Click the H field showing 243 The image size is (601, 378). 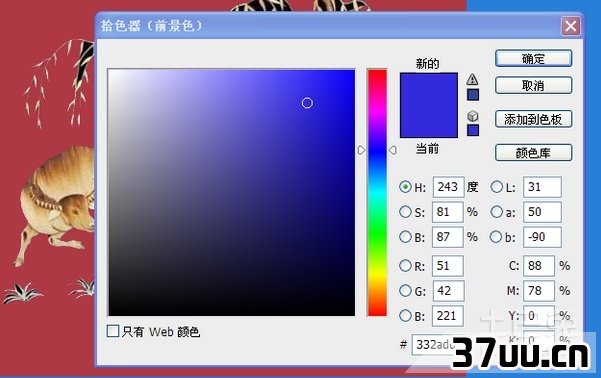(x=448, y=187)
